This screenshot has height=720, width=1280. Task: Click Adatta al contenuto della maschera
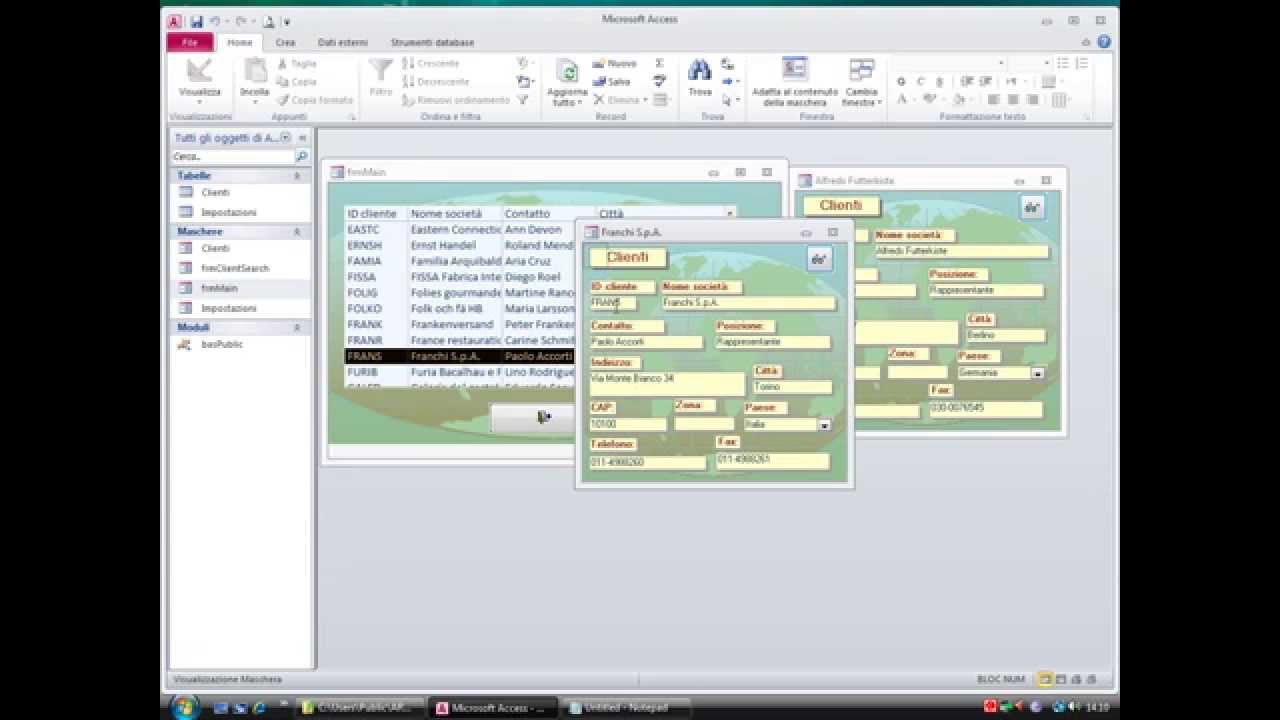(x=795, y=82)
